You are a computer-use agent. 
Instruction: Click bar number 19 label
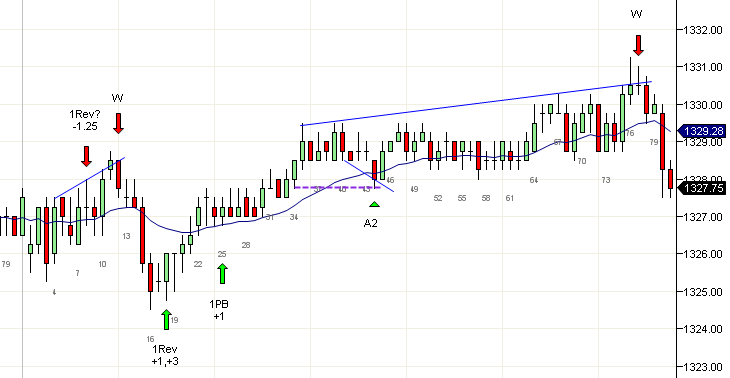coord(174,320)
